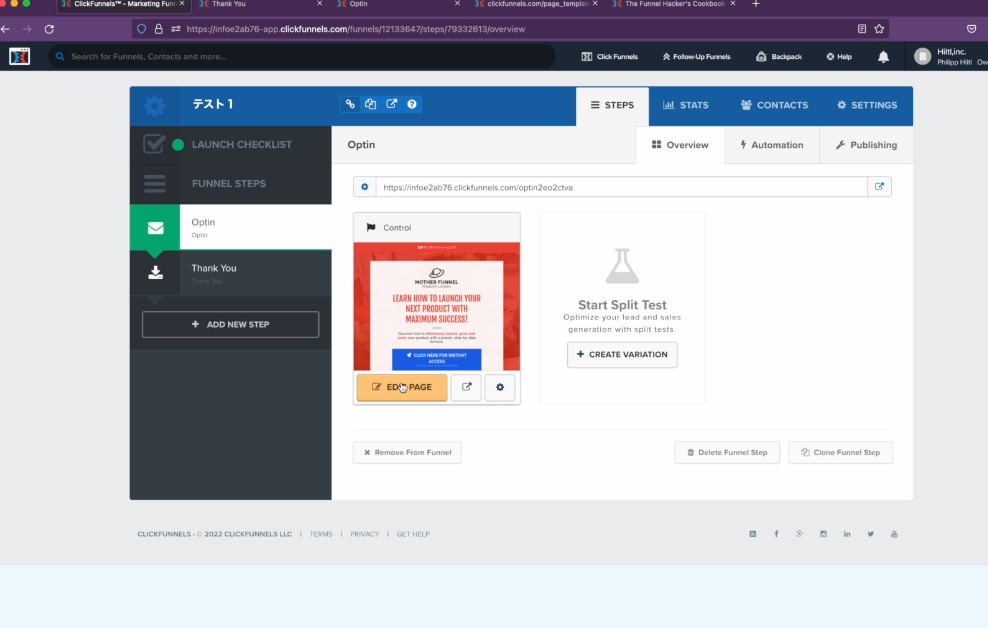Open the Click Funnels menu
The height and width of the screenshot is (628, 988).
(x=609, y=57)
